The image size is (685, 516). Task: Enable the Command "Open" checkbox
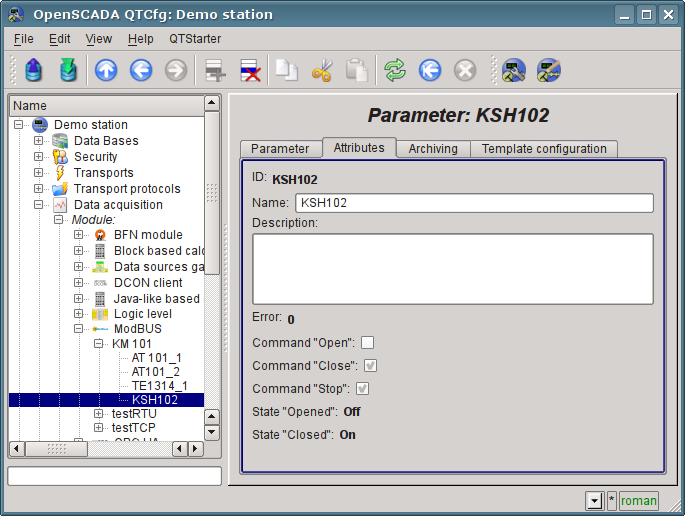[367, 343]
